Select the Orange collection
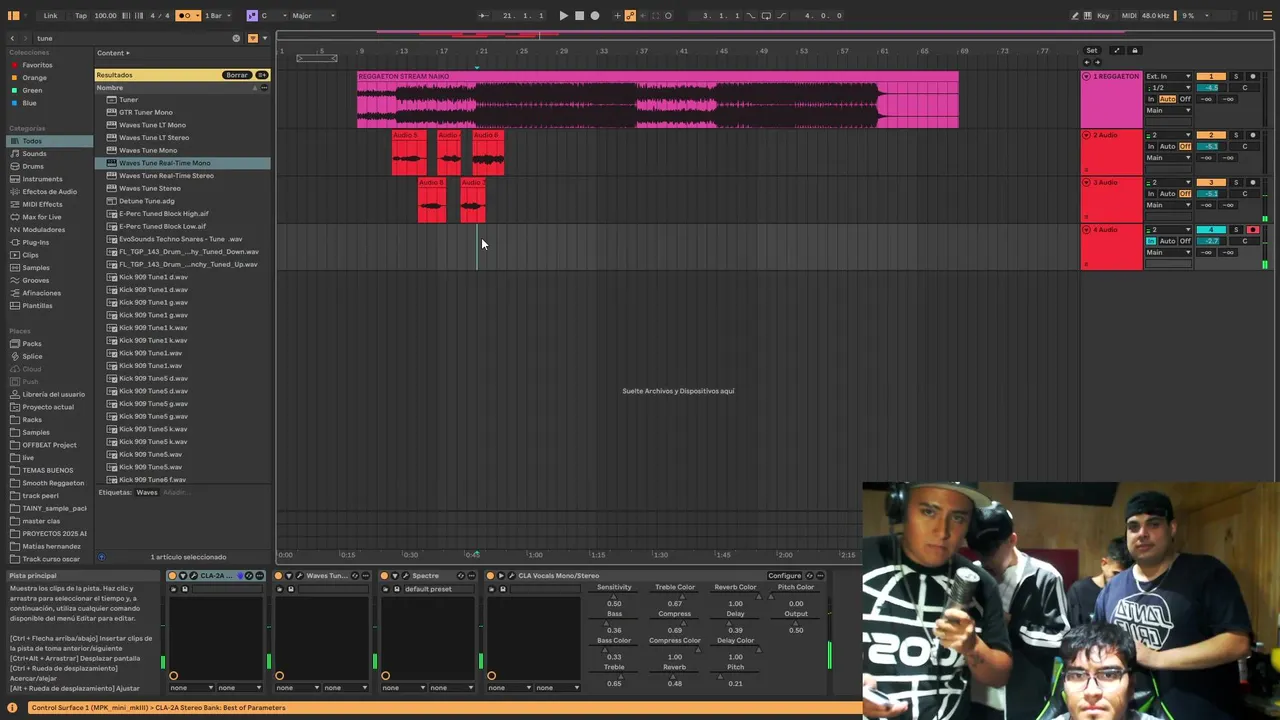The width and height of the screenshot is (1280, 720). [x=34, y=77]
